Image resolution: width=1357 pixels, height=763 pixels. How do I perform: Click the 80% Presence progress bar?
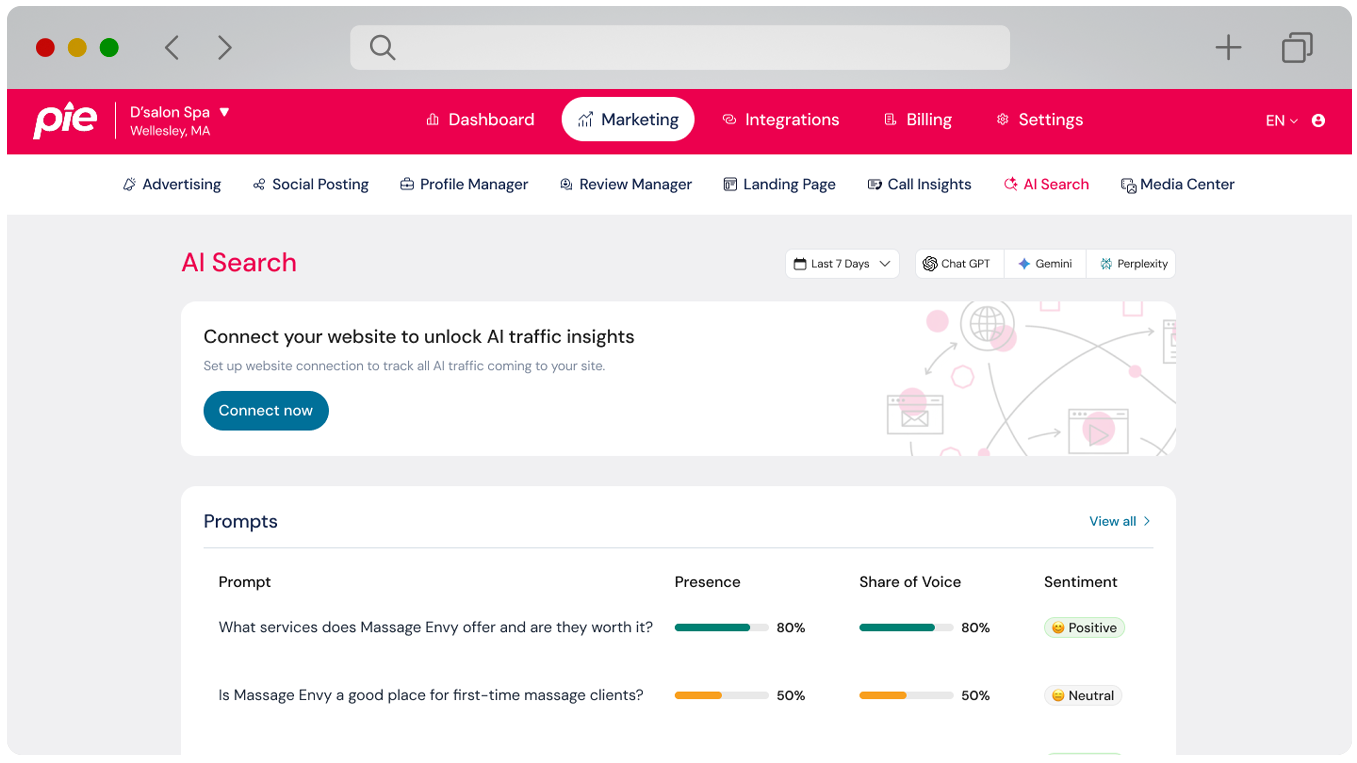tap(722, 628)
